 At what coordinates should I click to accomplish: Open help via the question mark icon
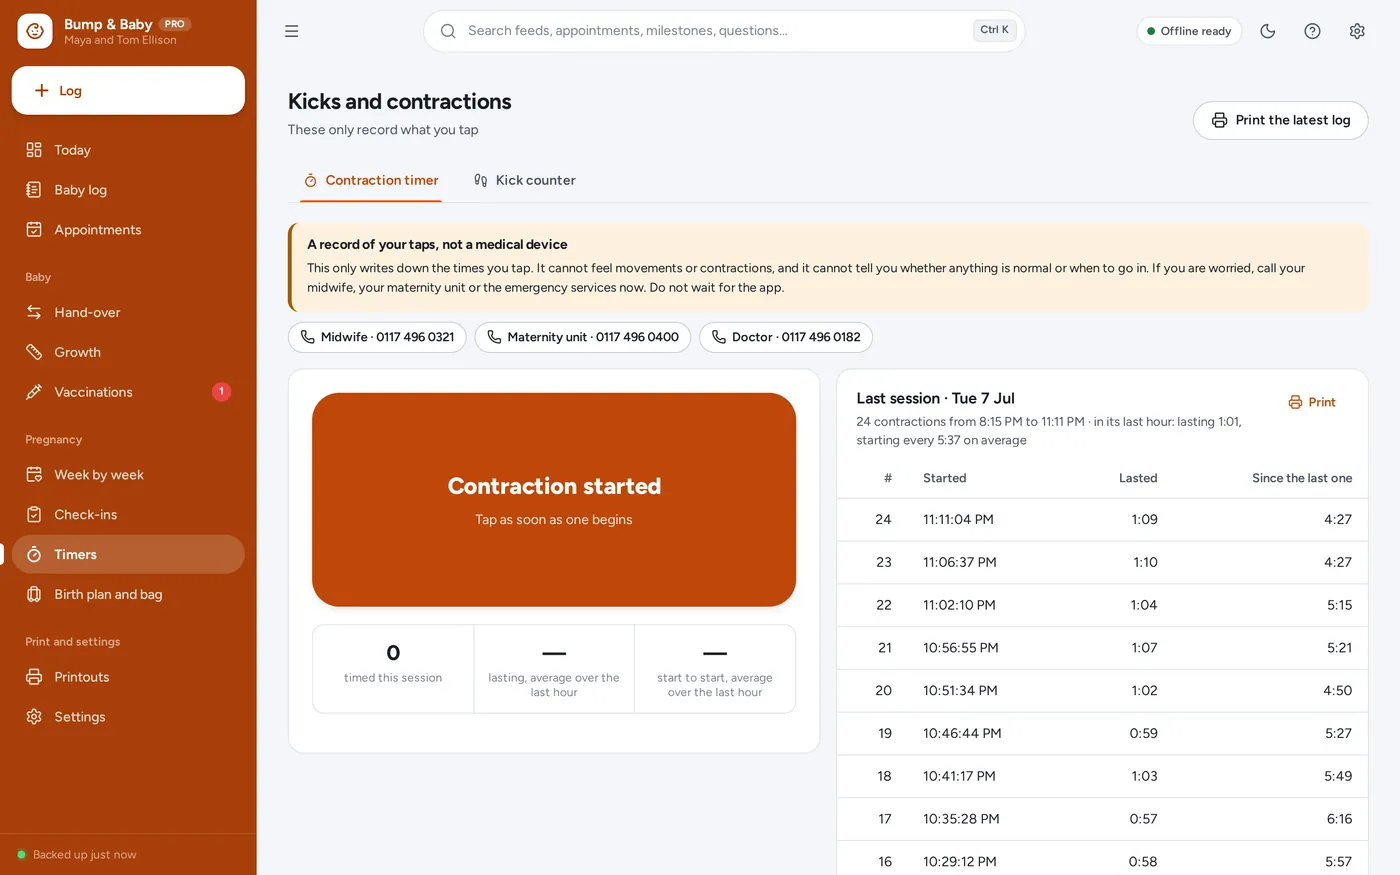click(1313, 31)
